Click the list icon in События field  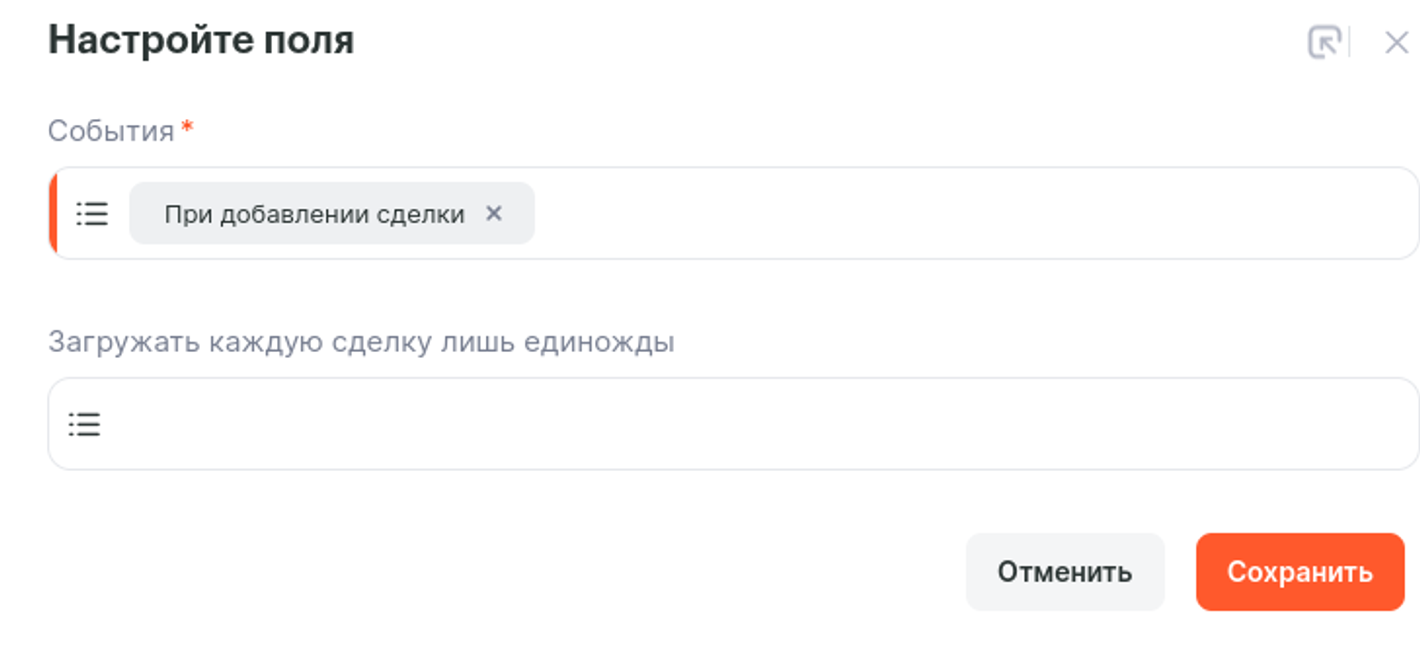pyautogui.click(x=92, y=213)
